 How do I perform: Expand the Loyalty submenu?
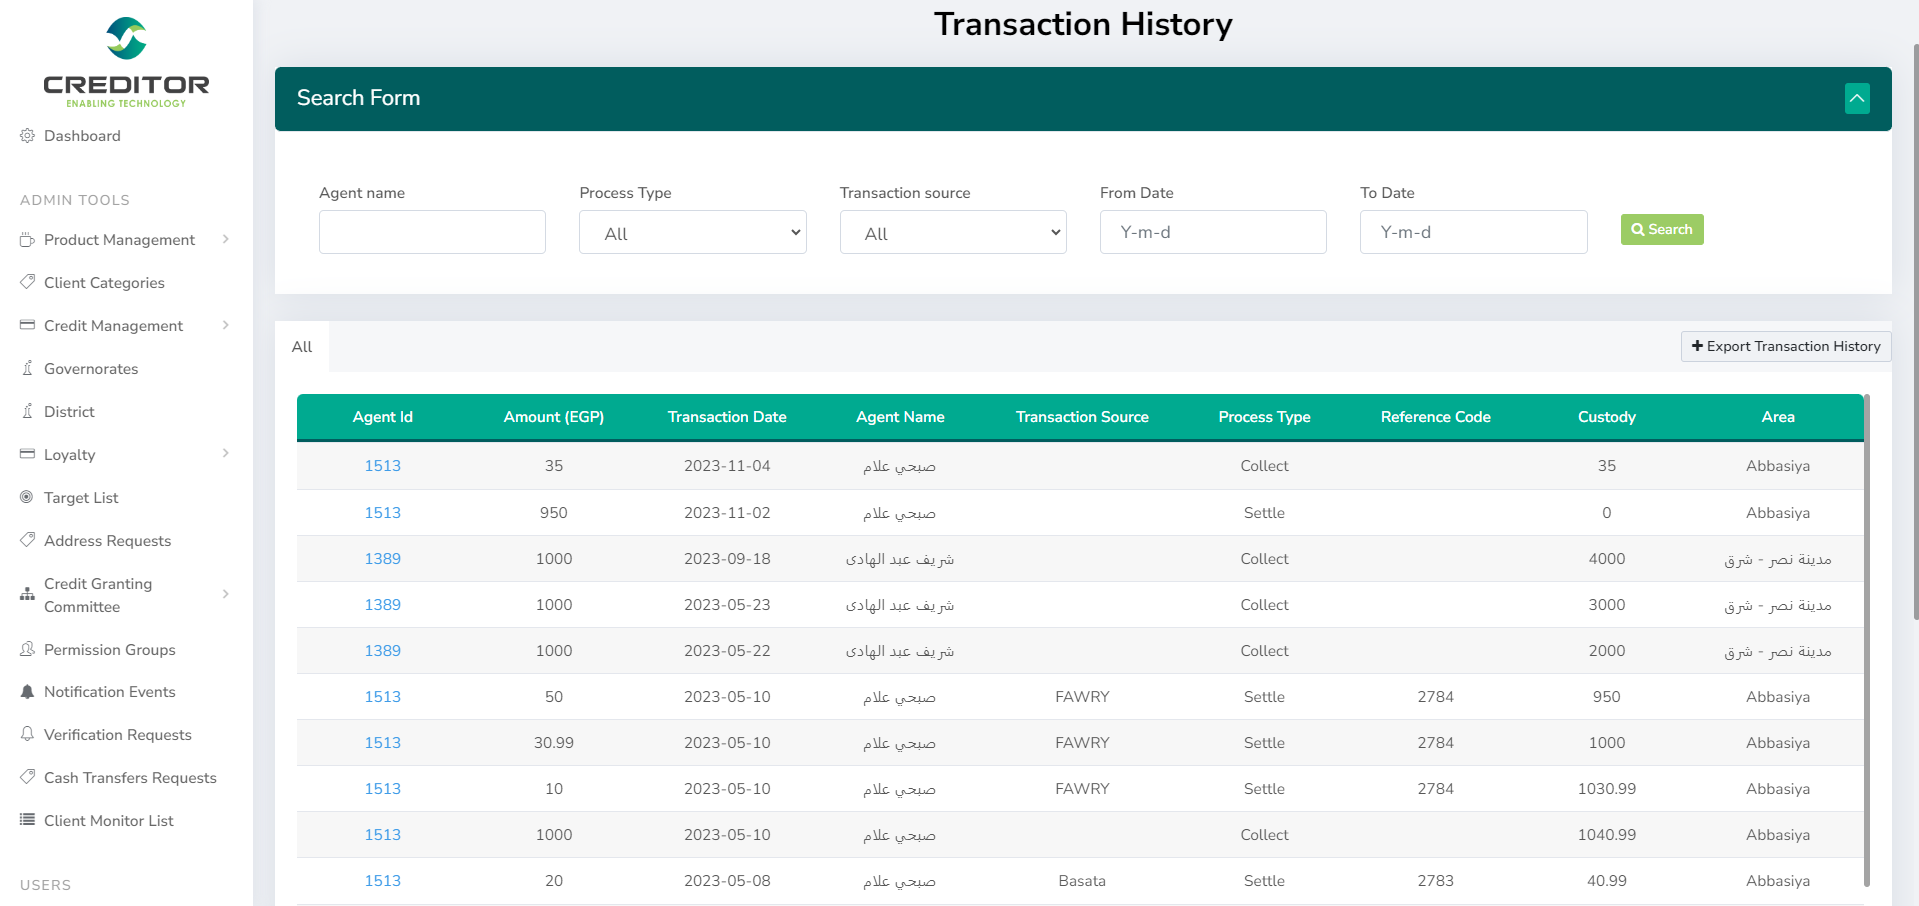225,454
